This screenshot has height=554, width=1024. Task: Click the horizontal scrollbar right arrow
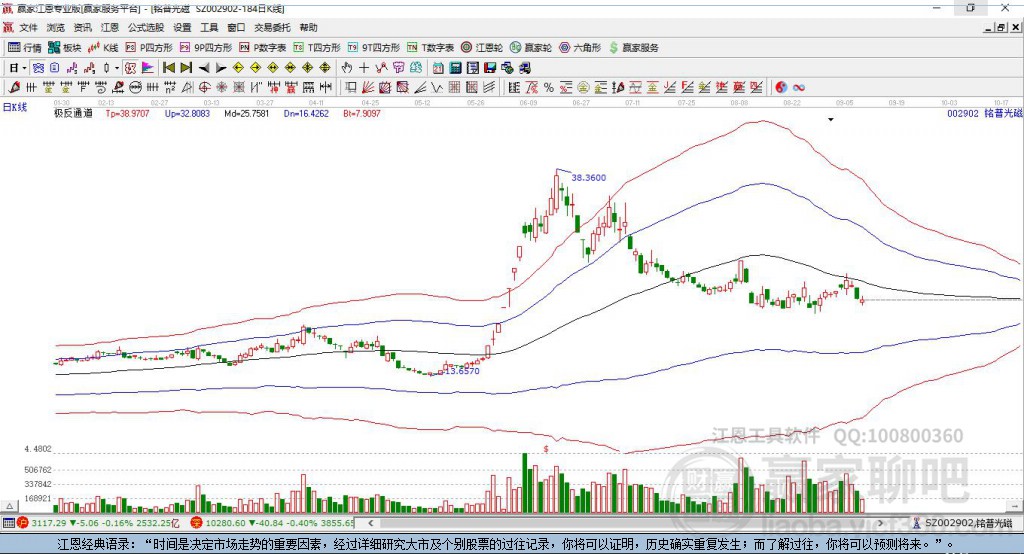pyautogui.click(x=880, y=523)
